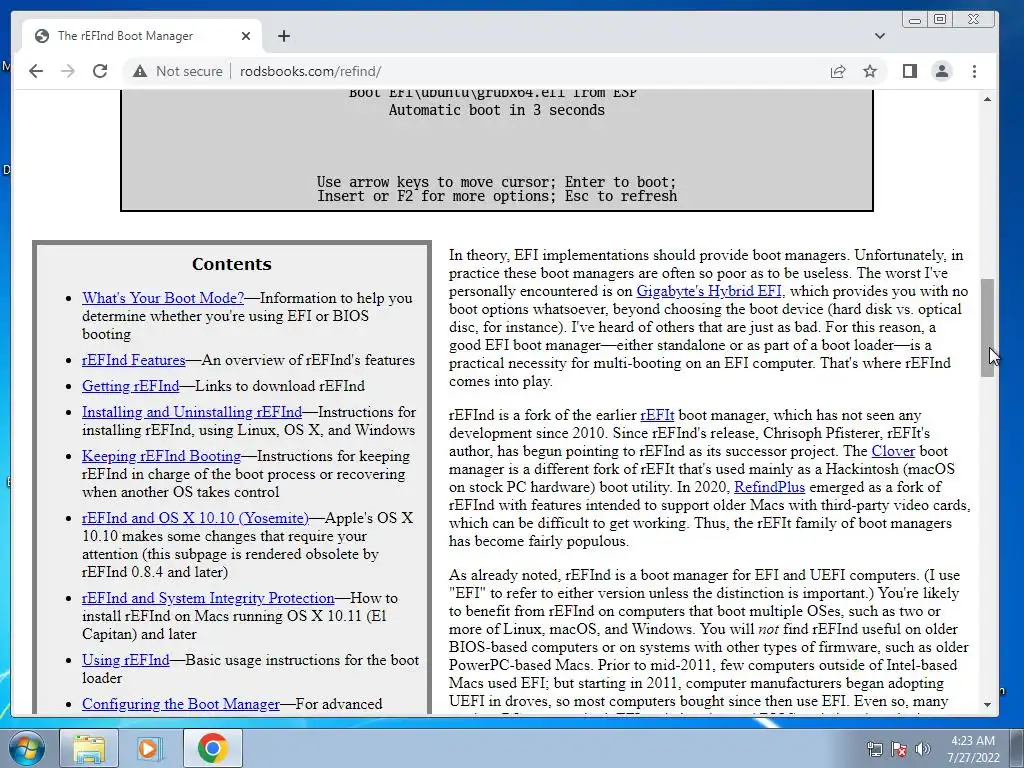The height and width of the screenshot is (768, 1024).
Task: Follow the Using rEFInd link
Action: (x=125, y=660)
